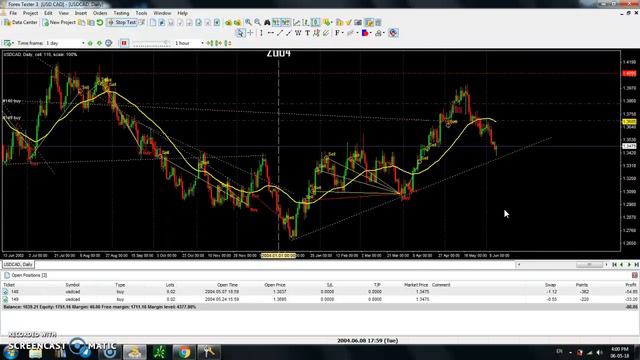
Task: Click the taskbar clock showing 4:00 PM
Action: pos(620,353)
